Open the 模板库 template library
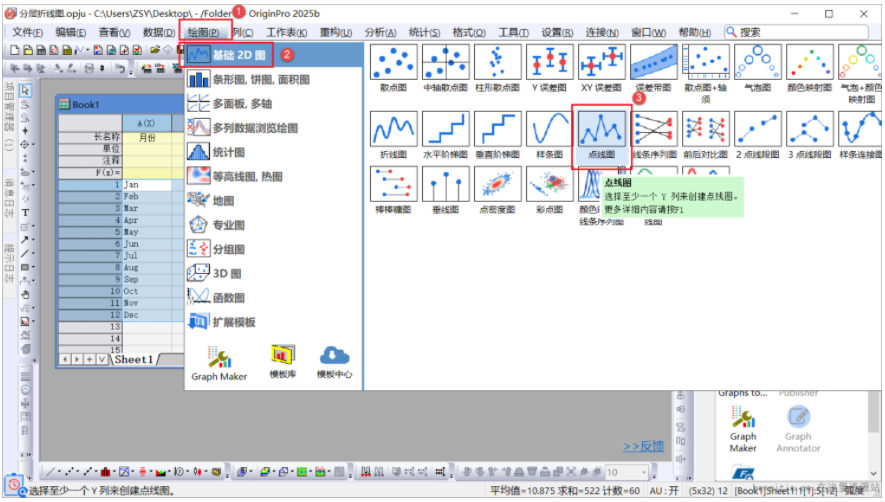Viewport: 885px width, 502px height. tap(282, 361)
